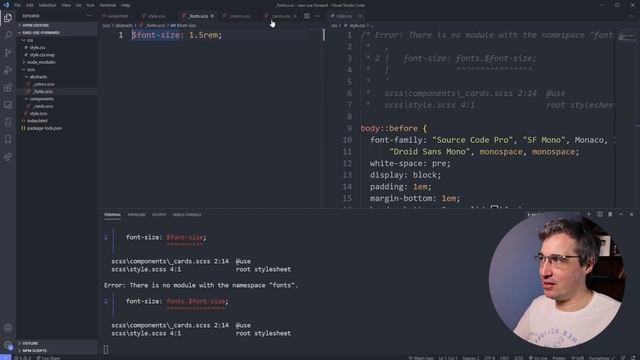640x360 pixels.
Task: Click the $font-size variable in _fonts.scss editor
Action: tap(156, 35)
